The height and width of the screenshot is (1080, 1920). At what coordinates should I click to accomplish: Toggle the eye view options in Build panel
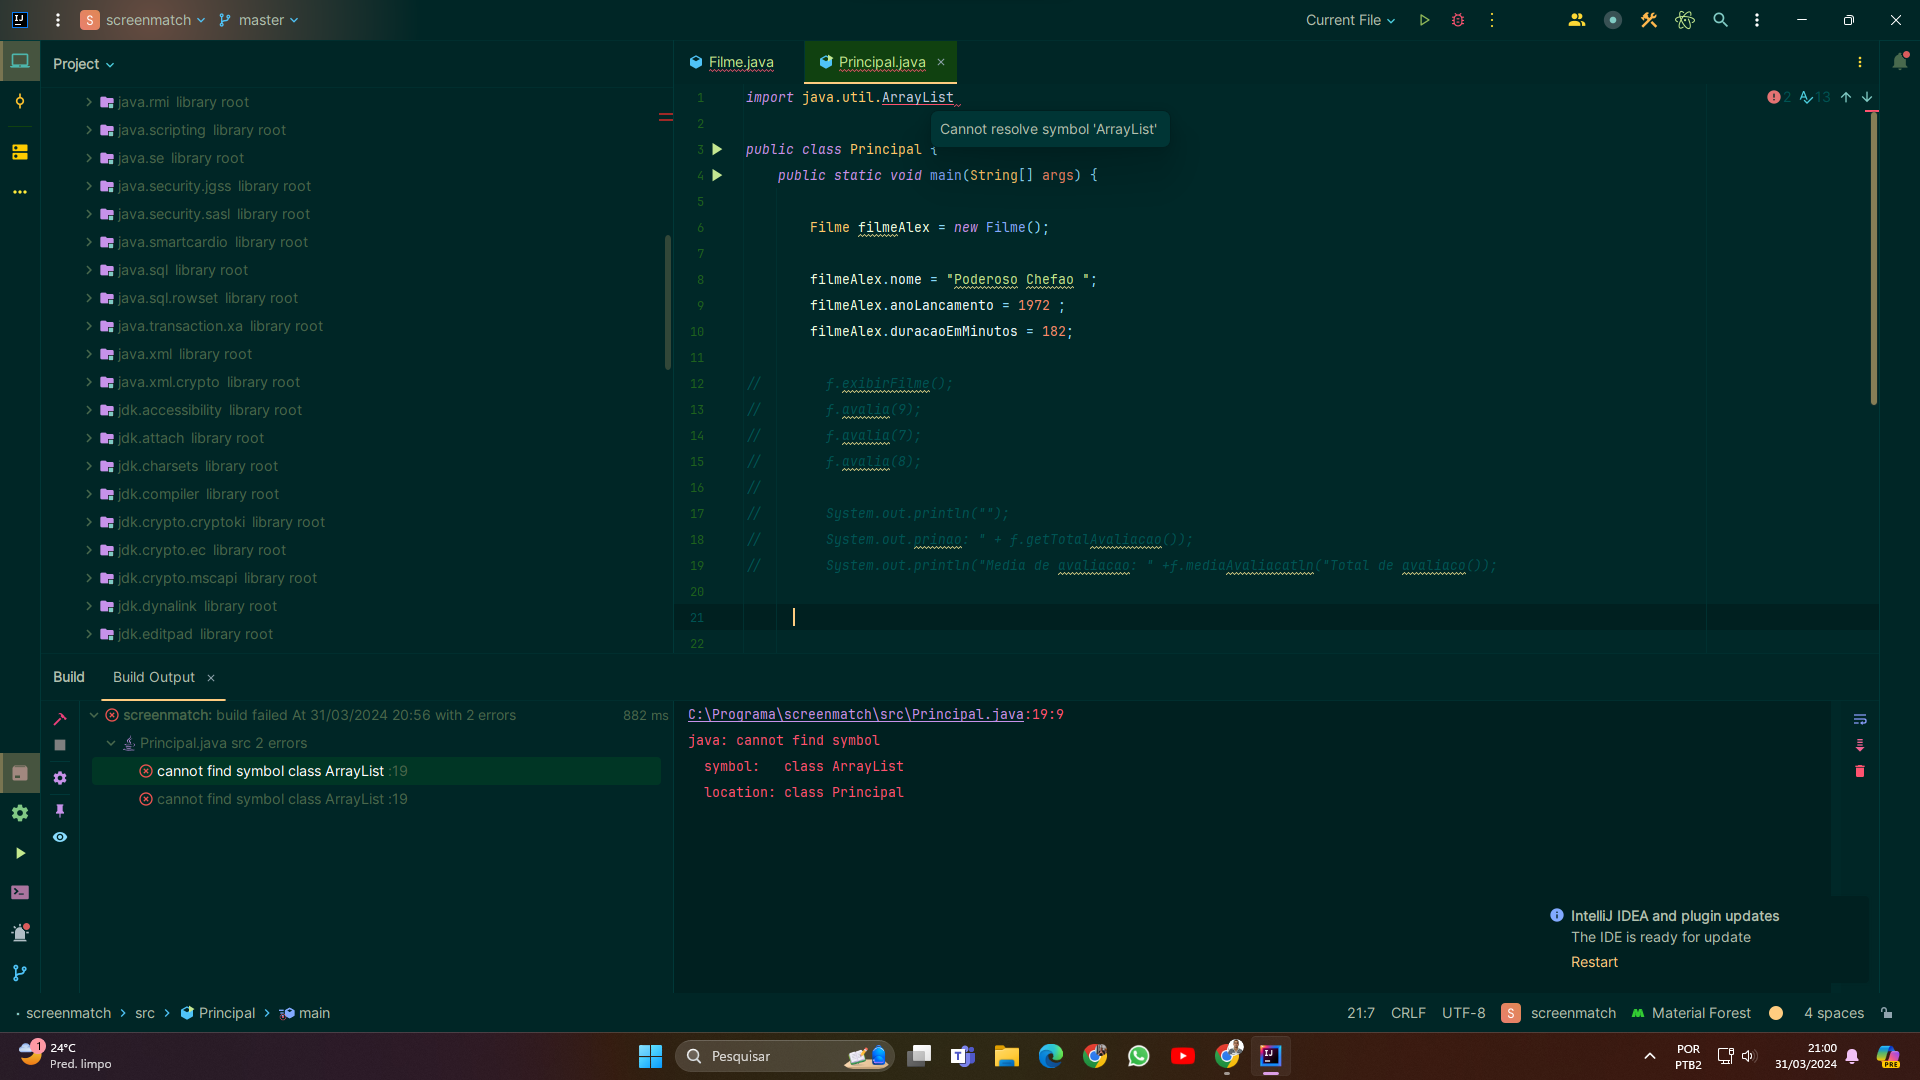(x=60, y=837)
